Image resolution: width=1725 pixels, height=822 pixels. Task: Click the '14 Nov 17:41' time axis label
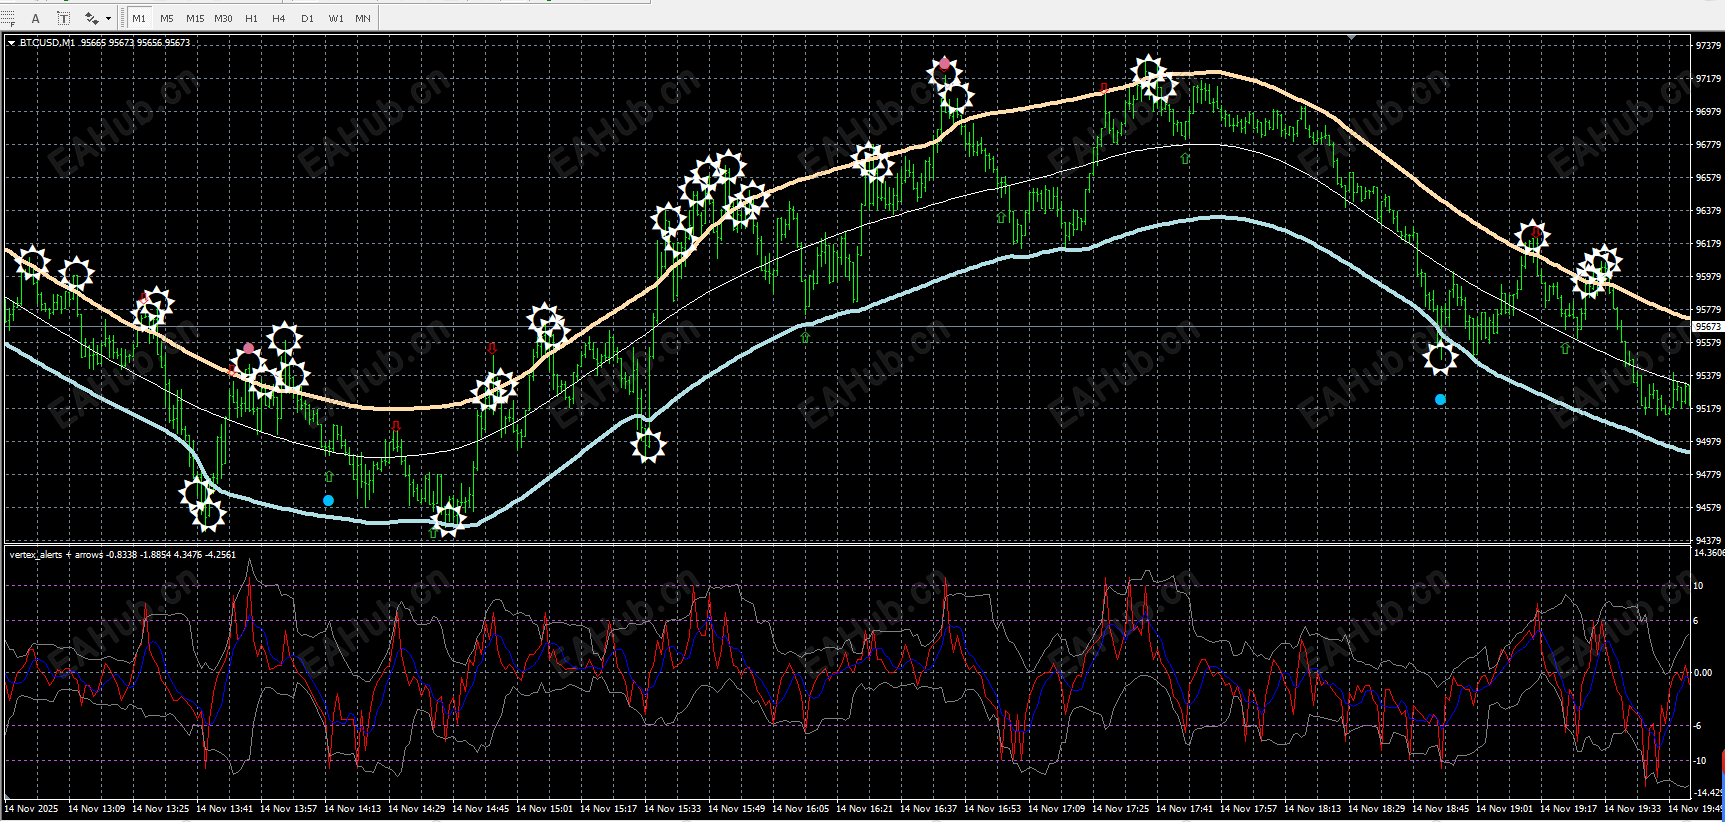click(1185, 809)
